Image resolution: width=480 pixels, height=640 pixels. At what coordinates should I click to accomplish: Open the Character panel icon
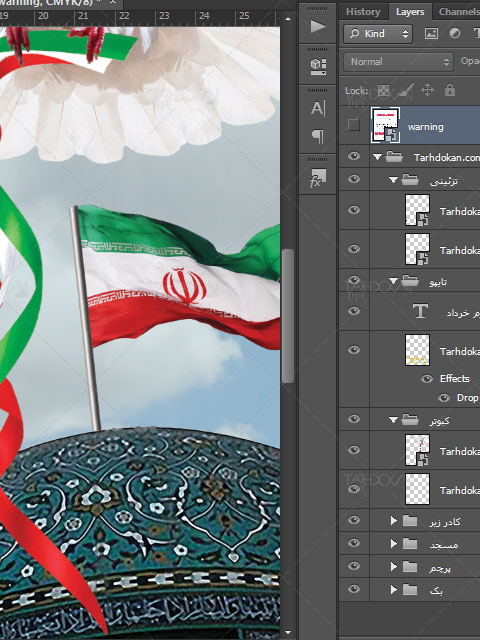coord(318,109)
